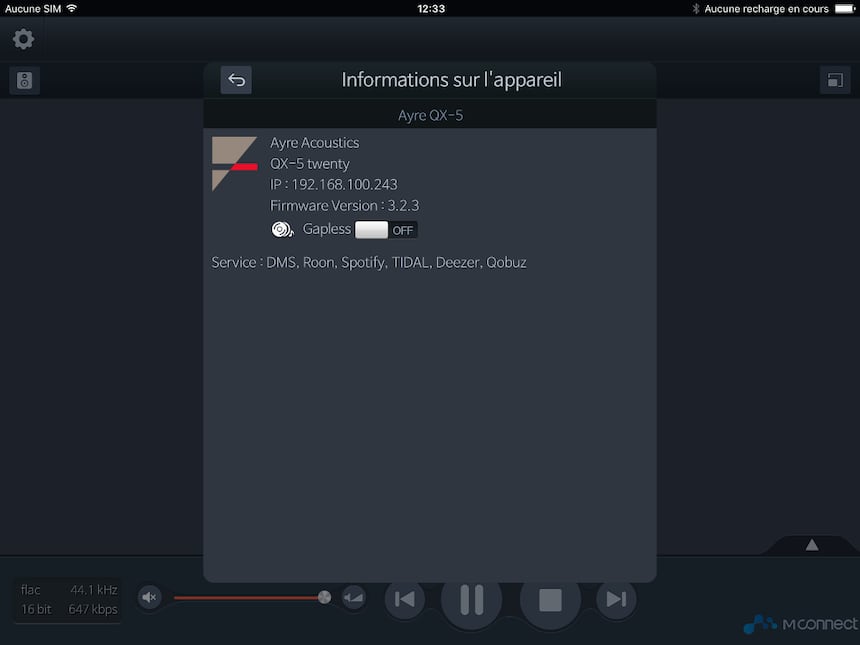
Task: Expand the panel with the up triangle
Action: 812,545
